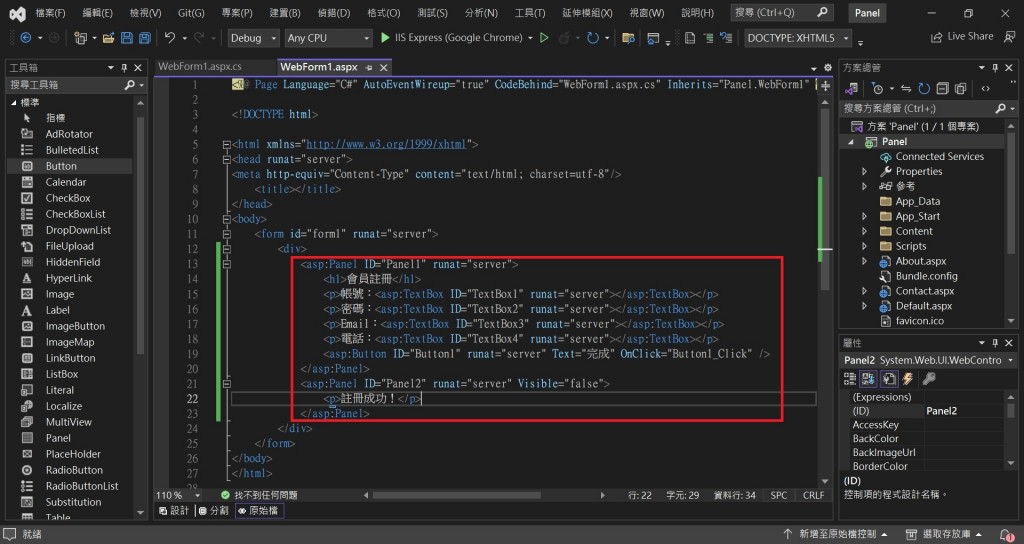Image resolution: width=1024 pixels, height=544 pixels.
Task: Click the Property Pages wrench icon
Action: (929, 378)
